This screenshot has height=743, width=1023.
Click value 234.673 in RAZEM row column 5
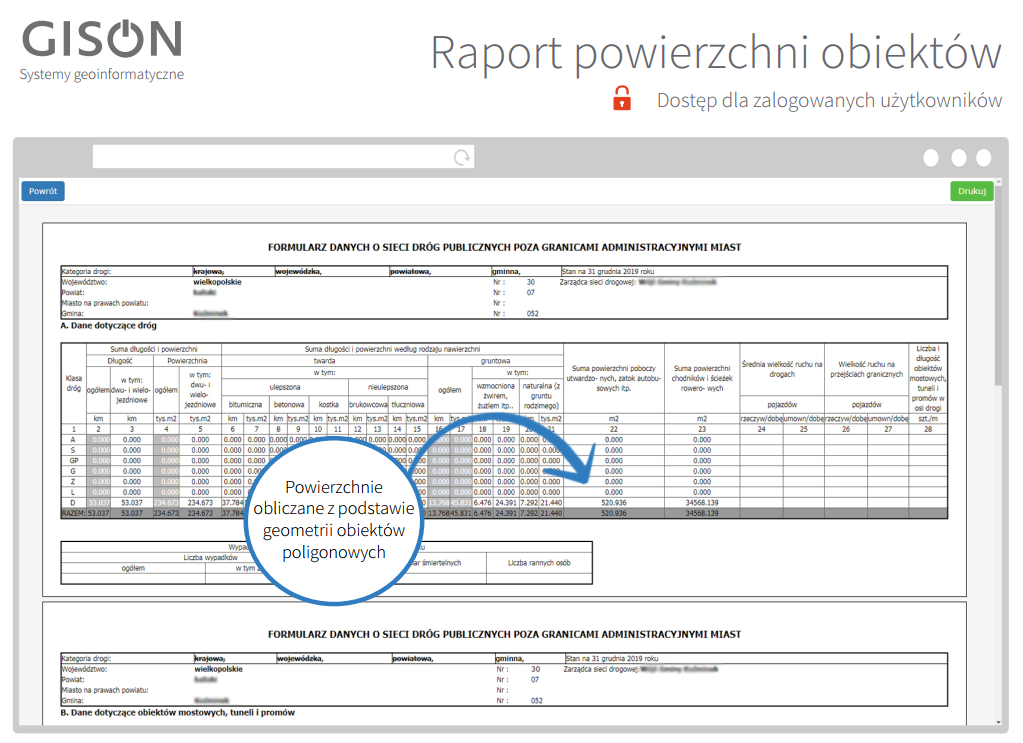[200, 513]
